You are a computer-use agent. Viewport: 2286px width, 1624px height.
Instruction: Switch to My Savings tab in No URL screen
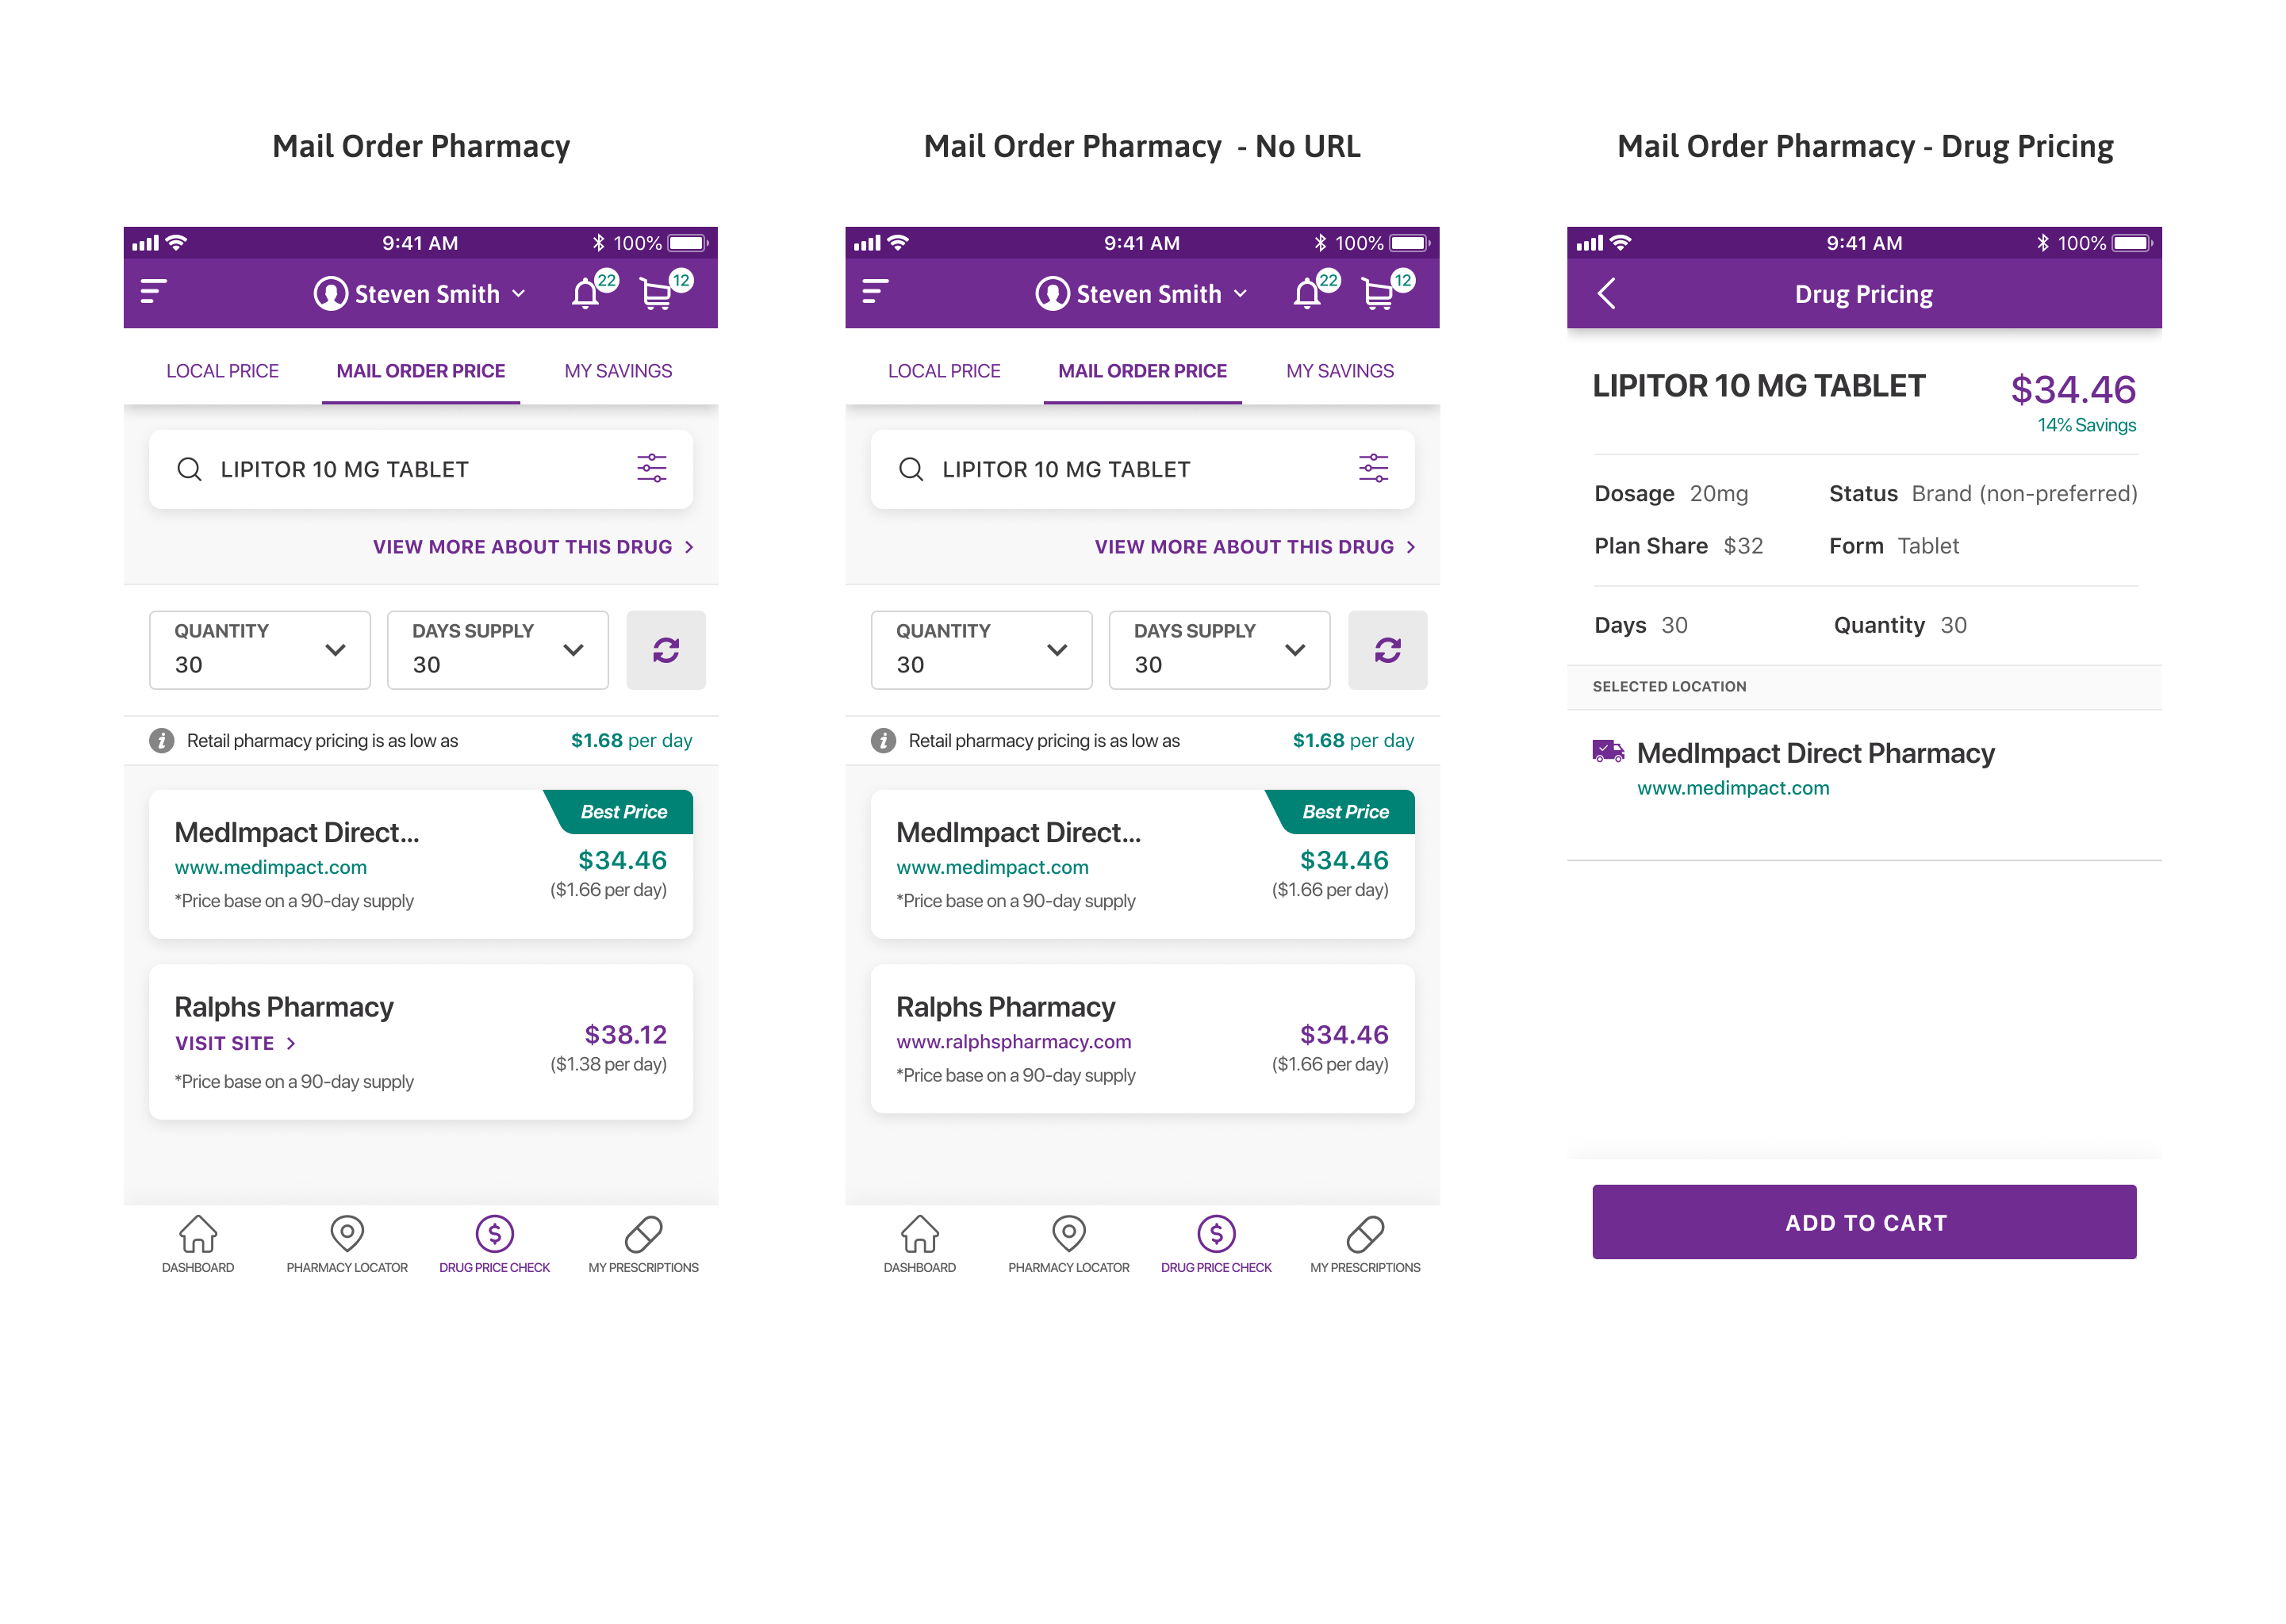(x=1340, y=371)
